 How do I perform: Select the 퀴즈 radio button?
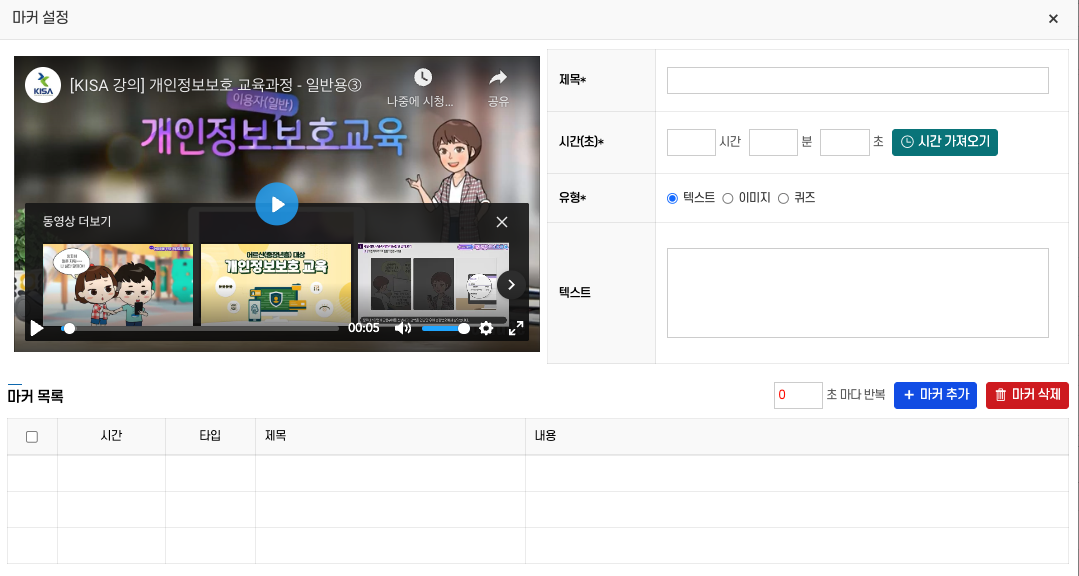click(x=784, y=199)
